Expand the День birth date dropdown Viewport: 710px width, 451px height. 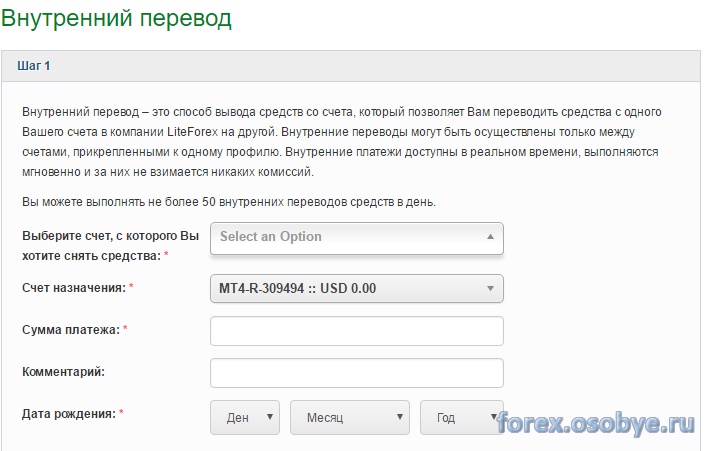pos(244,417)
